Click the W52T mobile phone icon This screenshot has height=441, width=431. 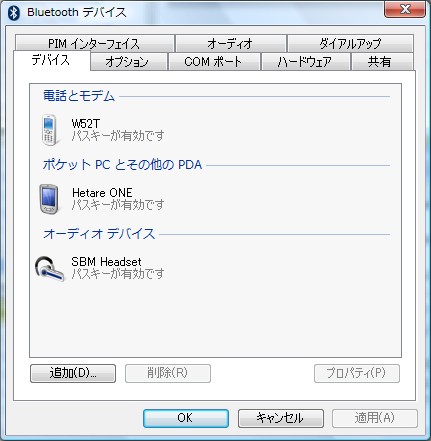coord(49,130)
